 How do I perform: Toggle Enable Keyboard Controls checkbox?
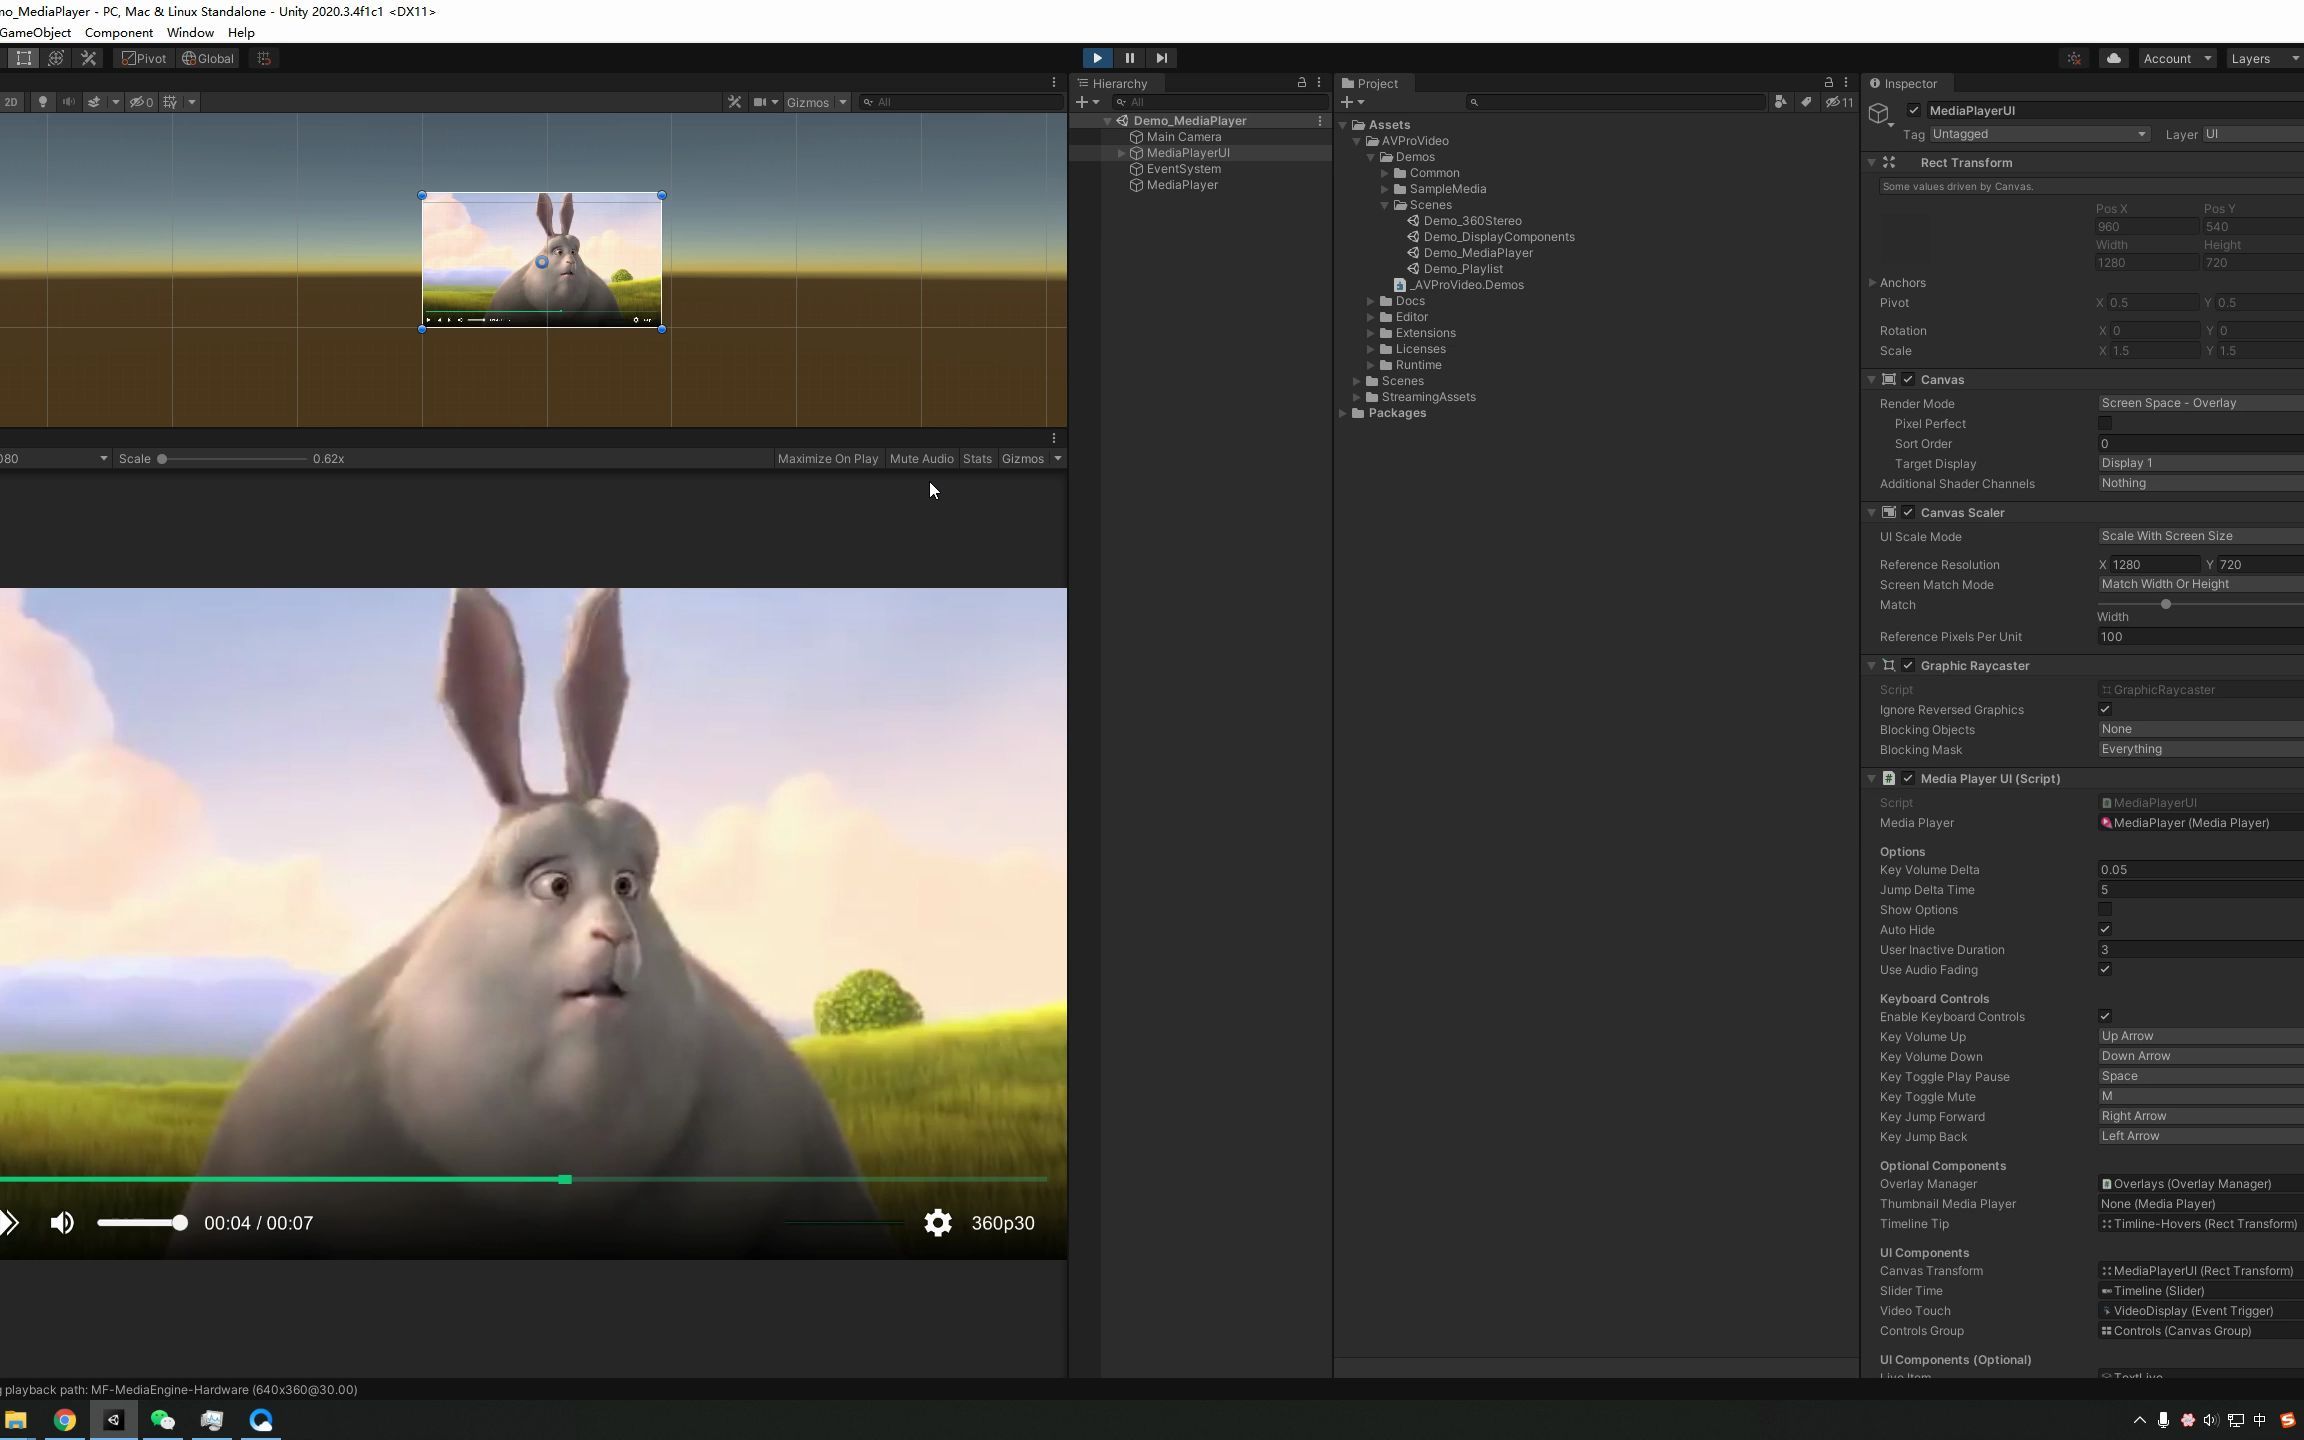(2105, 1017)
